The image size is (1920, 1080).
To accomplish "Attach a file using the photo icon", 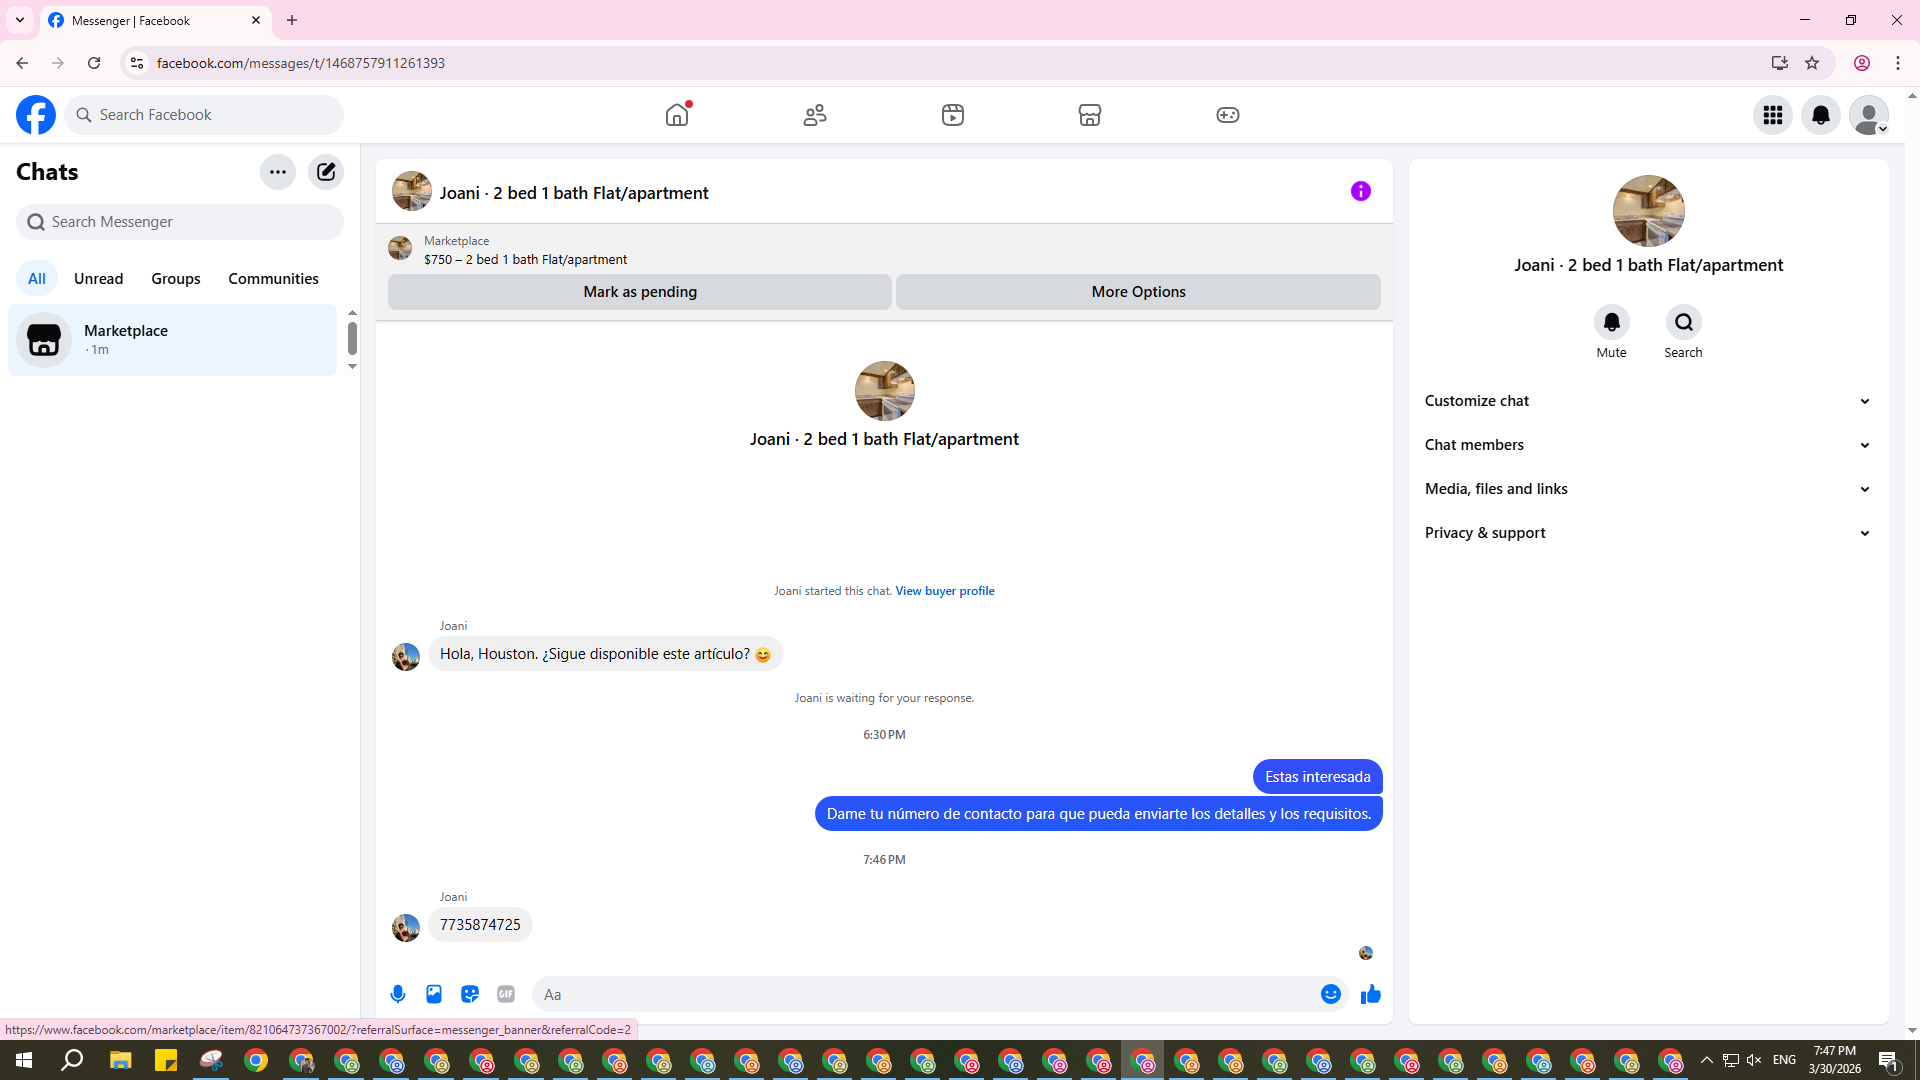I will pyautogui.click(x=434, y=994).
